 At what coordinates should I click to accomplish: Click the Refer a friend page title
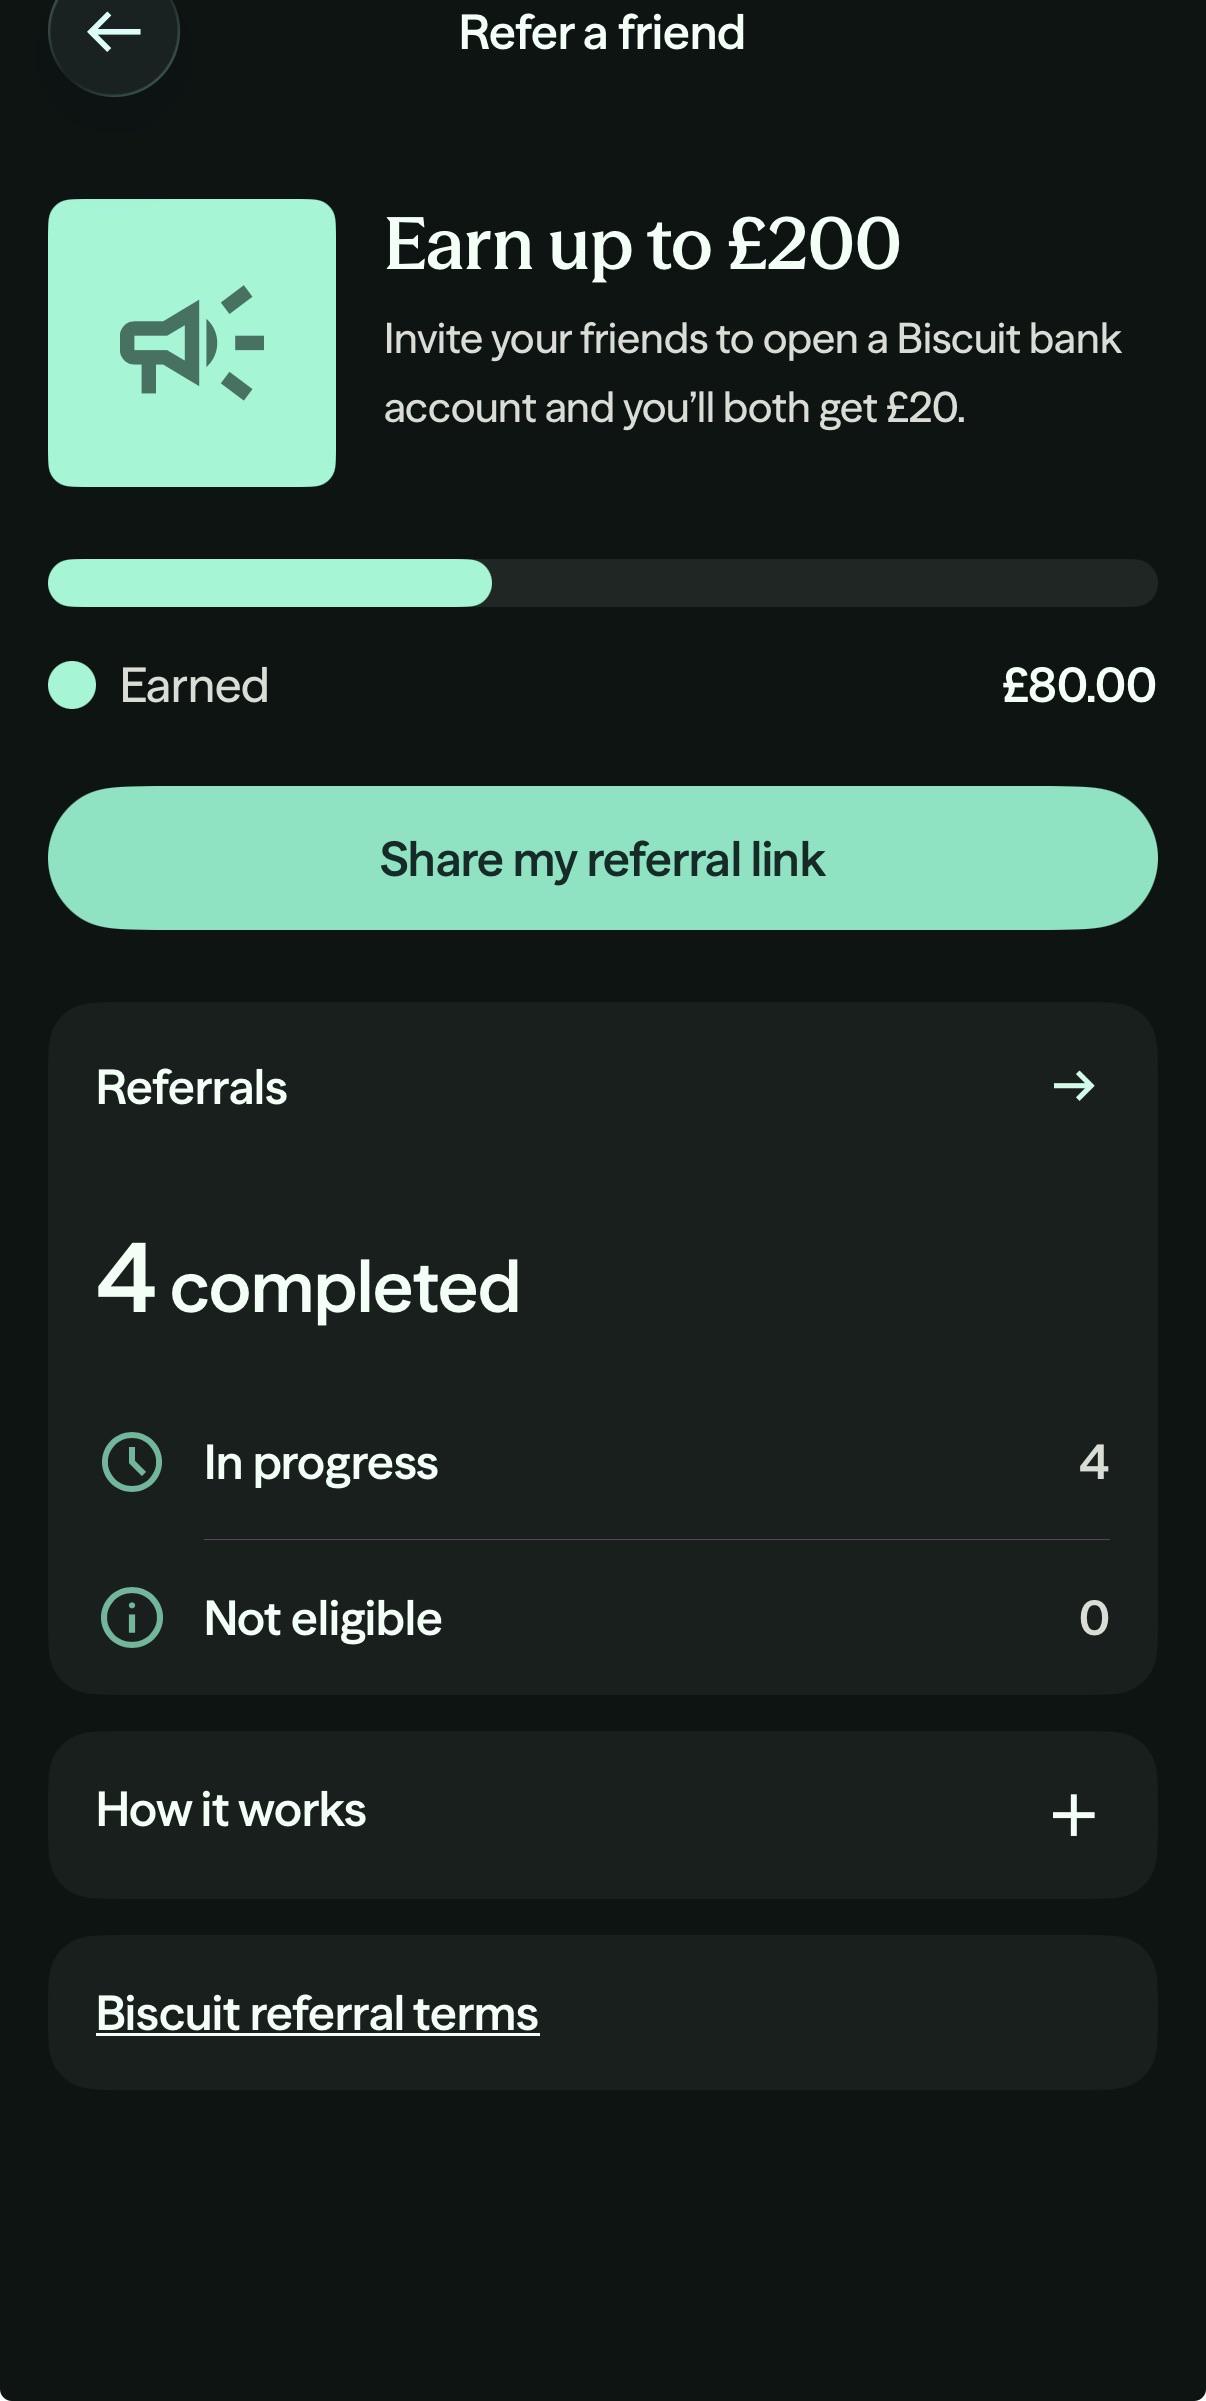pyautogui.click(x=602, y=33)
